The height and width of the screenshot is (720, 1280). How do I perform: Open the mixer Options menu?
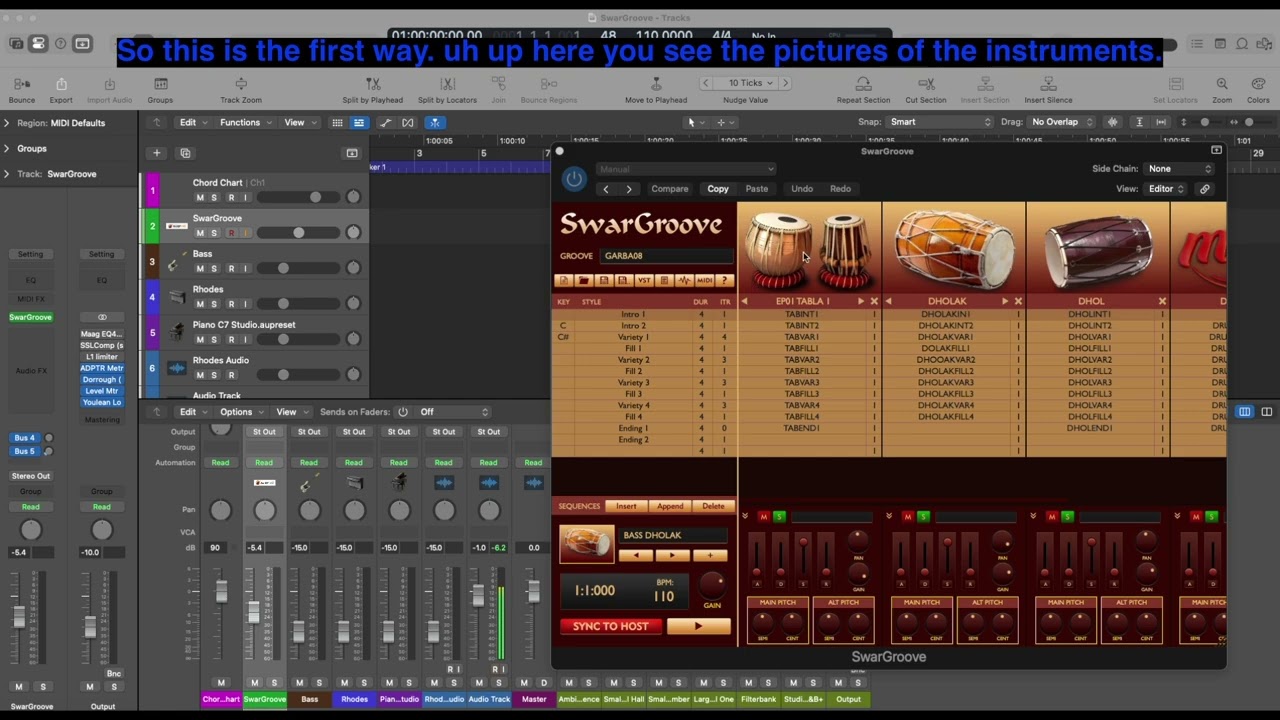(x=241, y=412)
